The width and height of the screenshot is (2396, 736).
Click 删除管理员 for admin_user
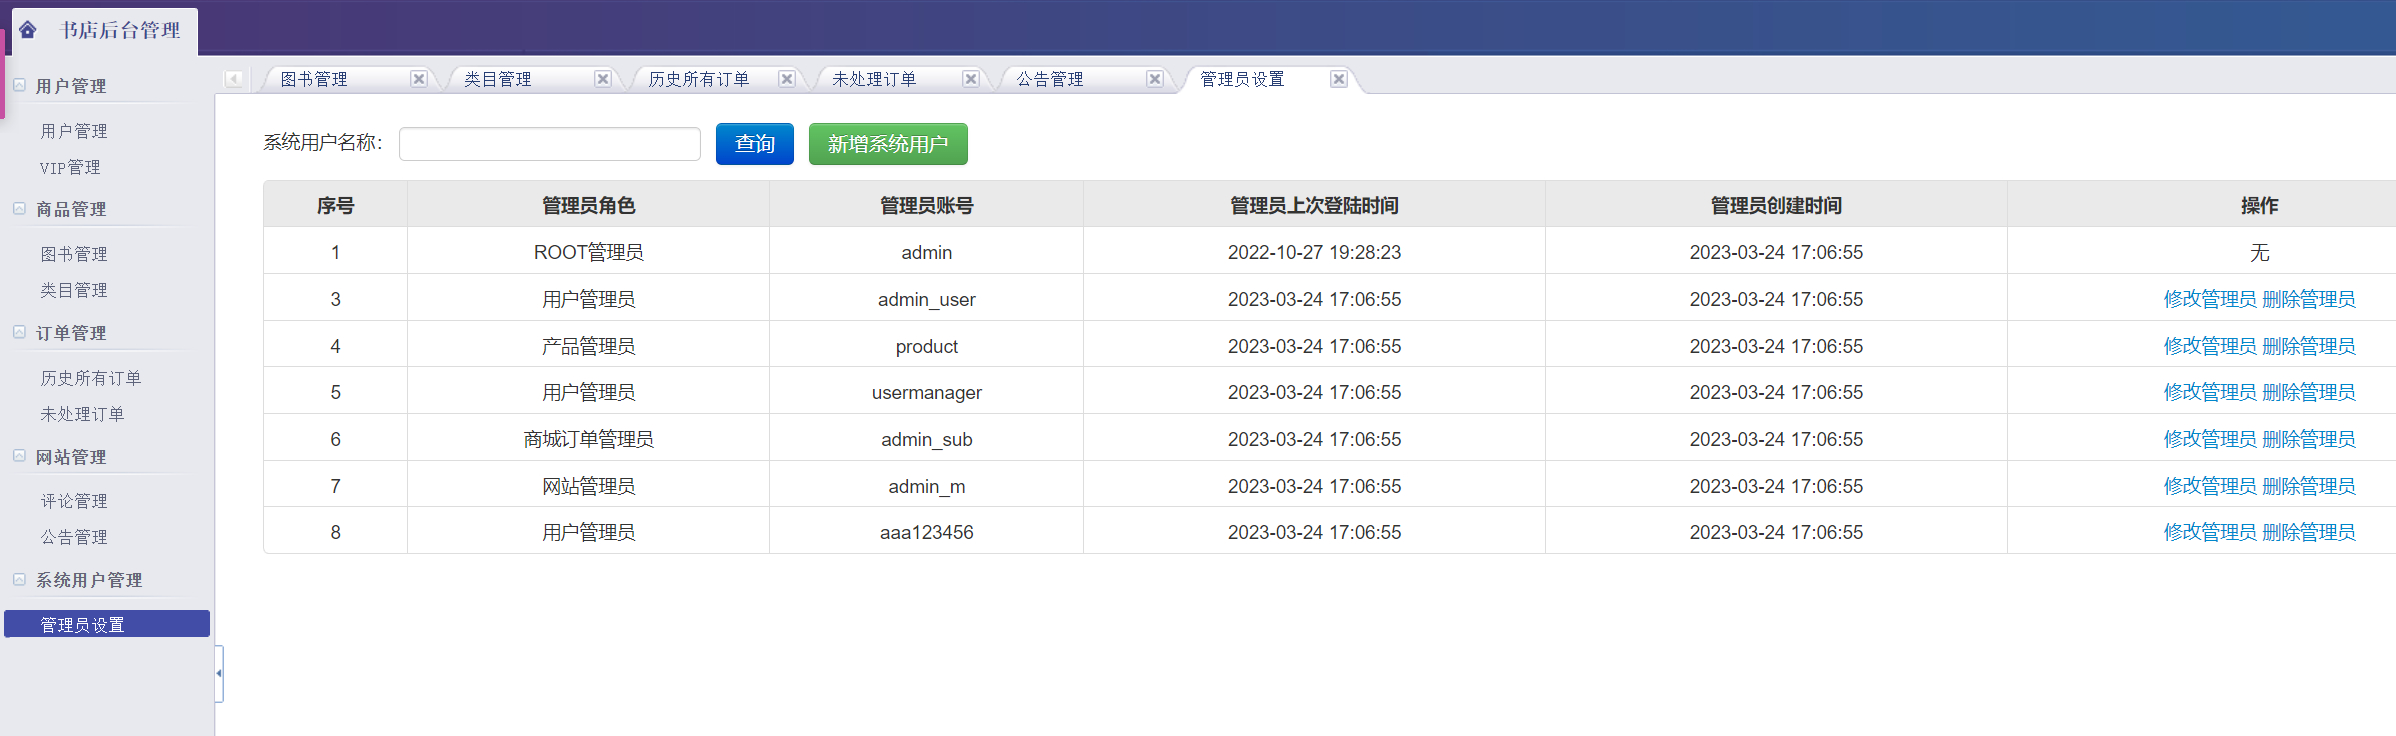[2309, 299]
